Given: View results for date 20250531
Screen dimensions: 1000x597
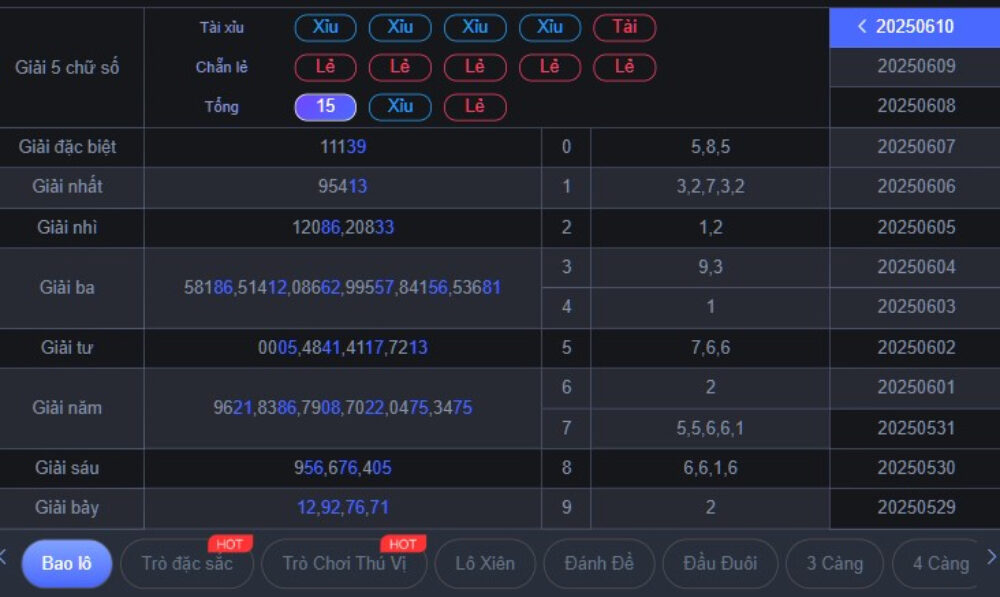Looking at the screenshot, I should [916, 428].
